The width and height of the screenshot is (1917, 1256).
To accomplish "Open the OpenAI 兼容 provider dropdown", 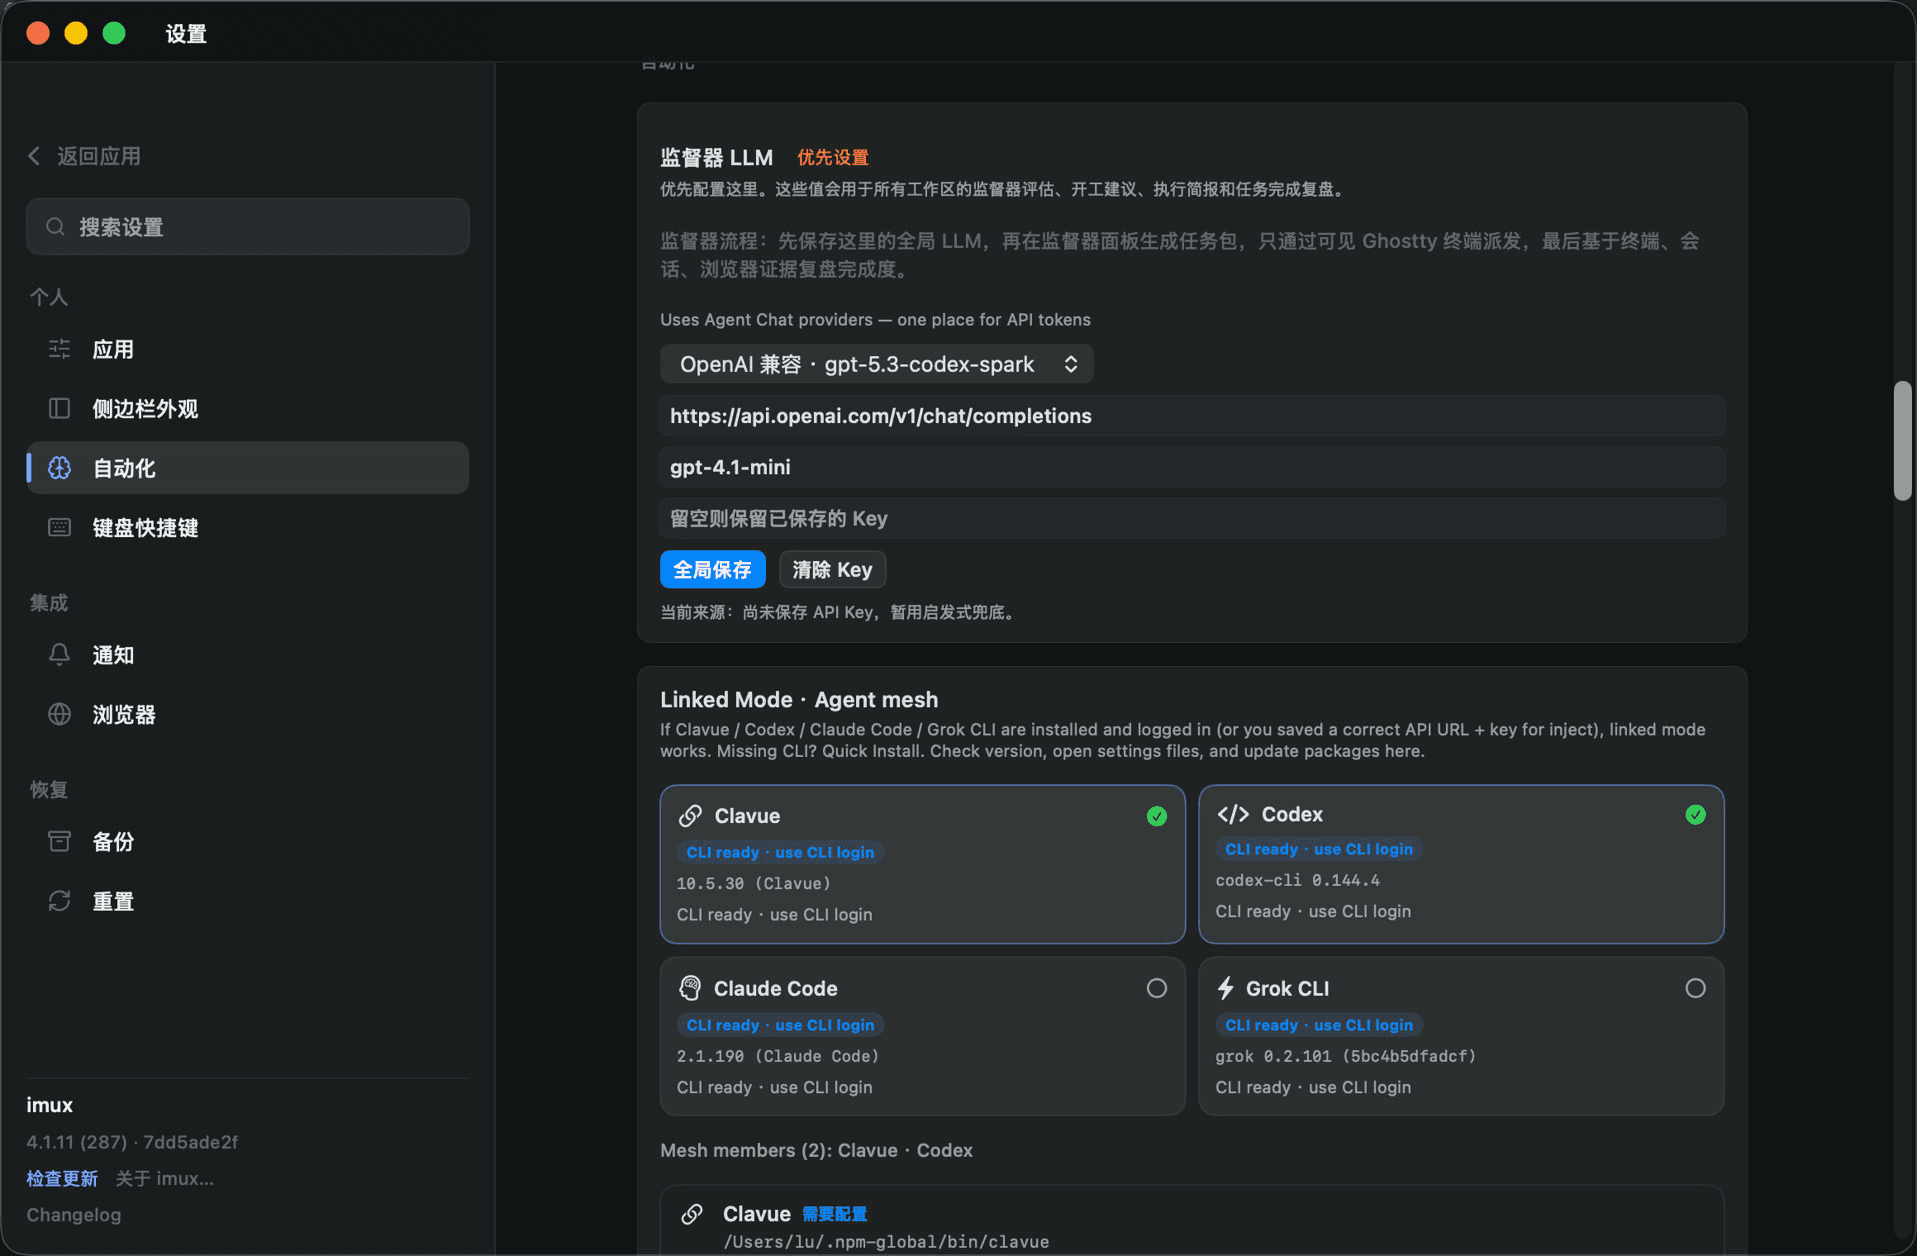I will (876, 364).
